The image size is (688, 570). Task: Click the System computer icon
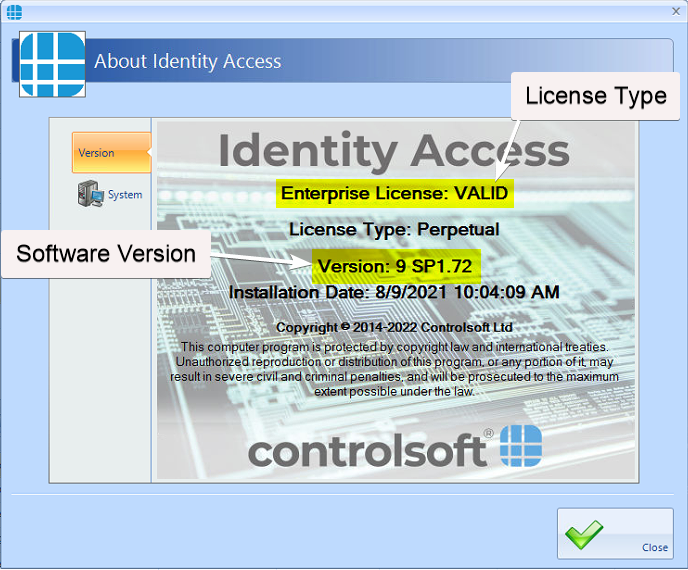(x=90, y=194)
